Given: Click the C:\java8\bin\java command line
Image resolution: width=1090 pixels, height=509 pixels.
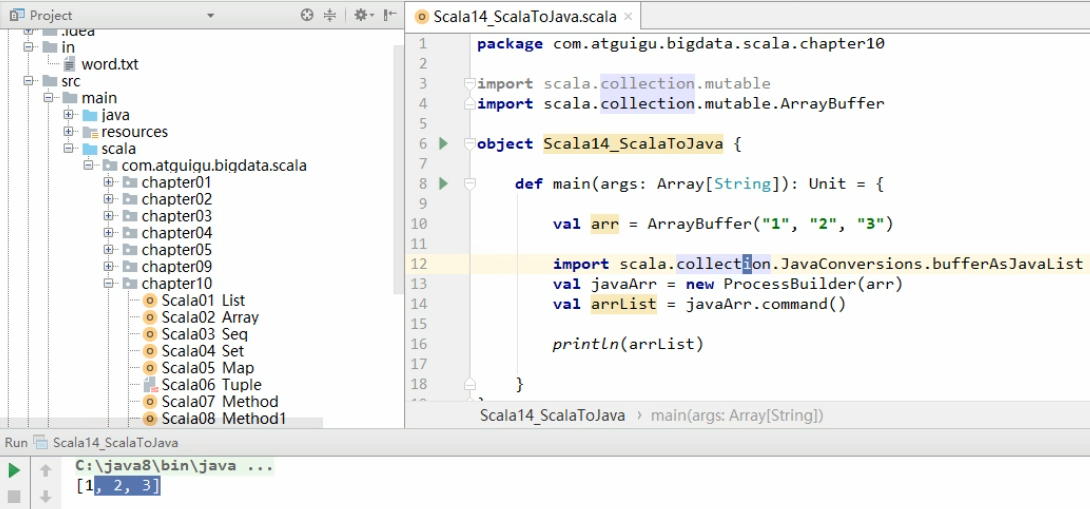Looking at the screenshot, I should pyautogui.click(x=174, y=466).
